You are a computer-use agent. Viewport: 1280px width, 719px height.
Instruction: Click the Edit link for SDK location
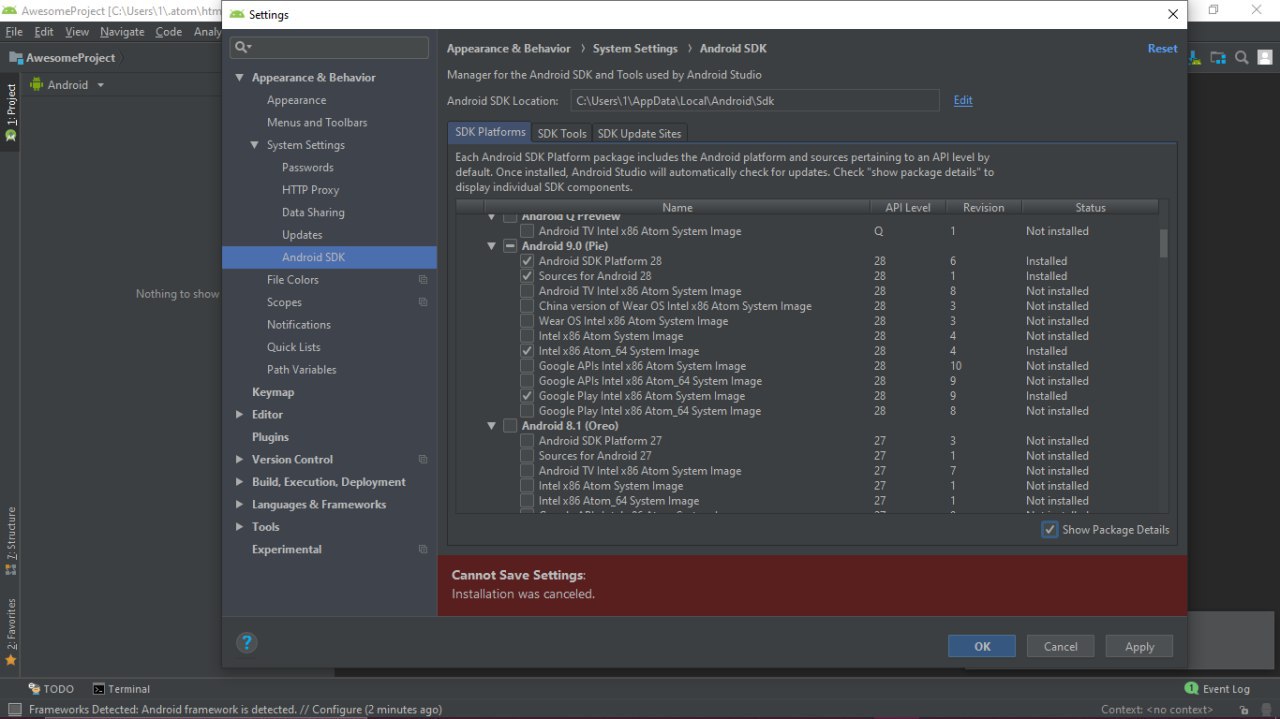pos(963,100)
